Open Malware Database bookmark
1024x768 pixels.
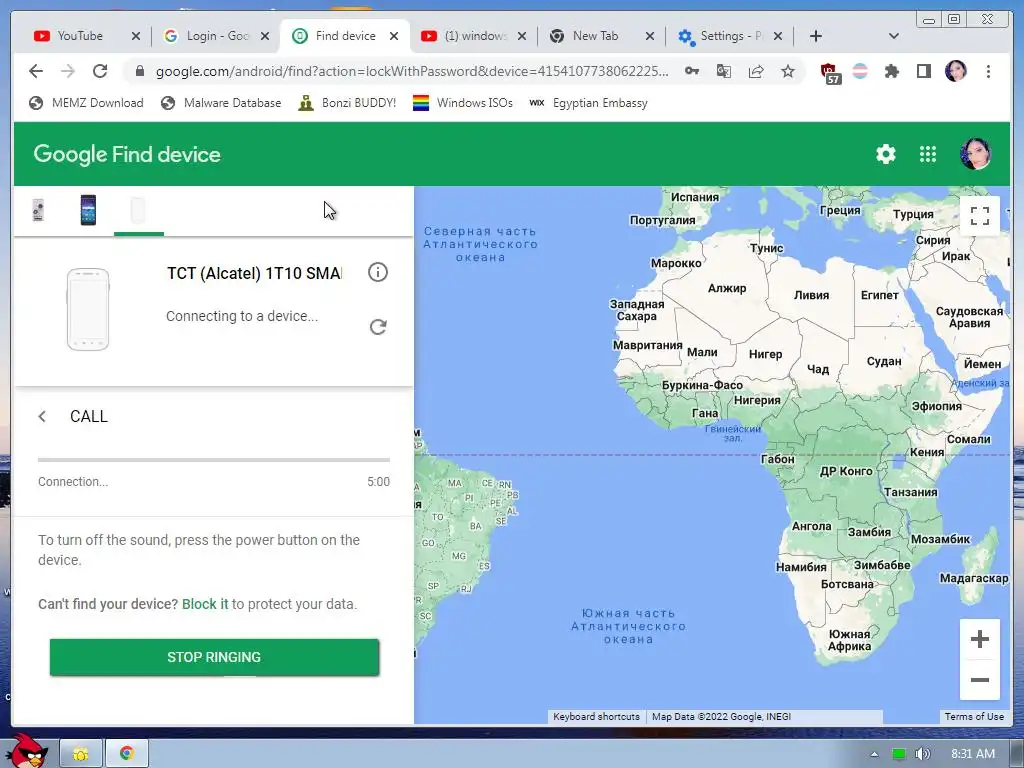pyautogui.click(x=221, y=103)
